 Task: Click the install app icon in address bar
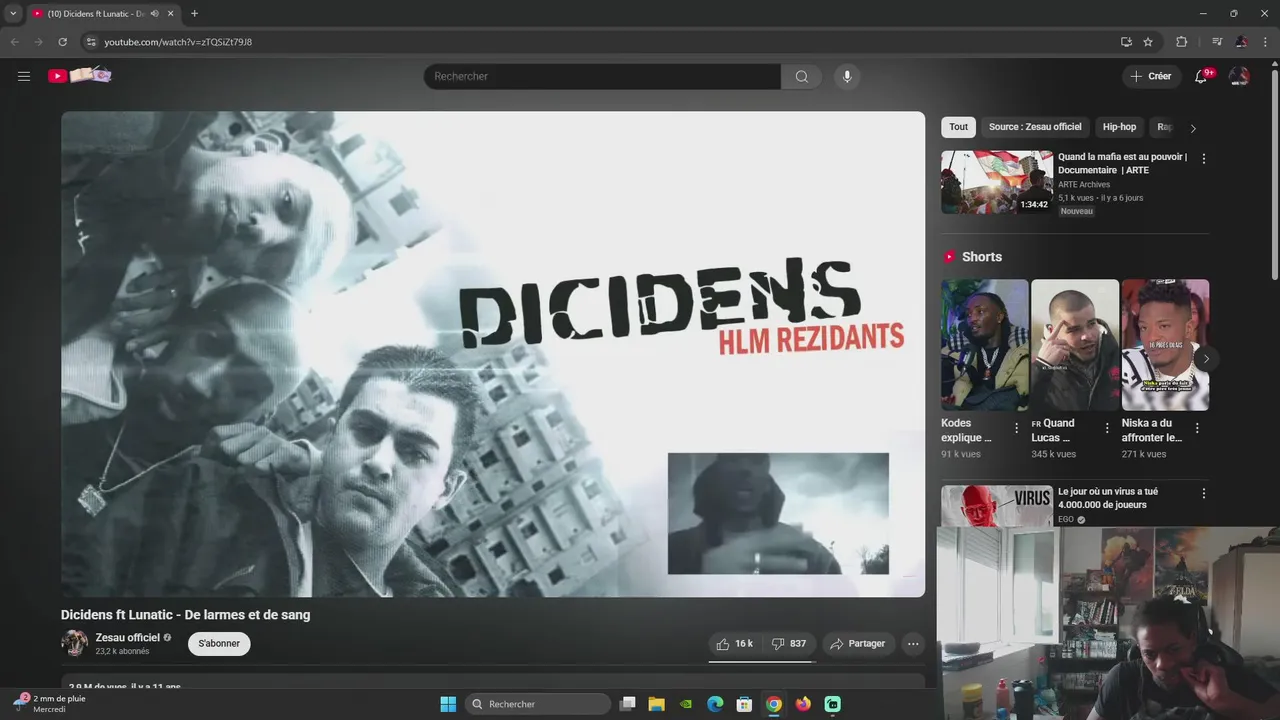1126,42
